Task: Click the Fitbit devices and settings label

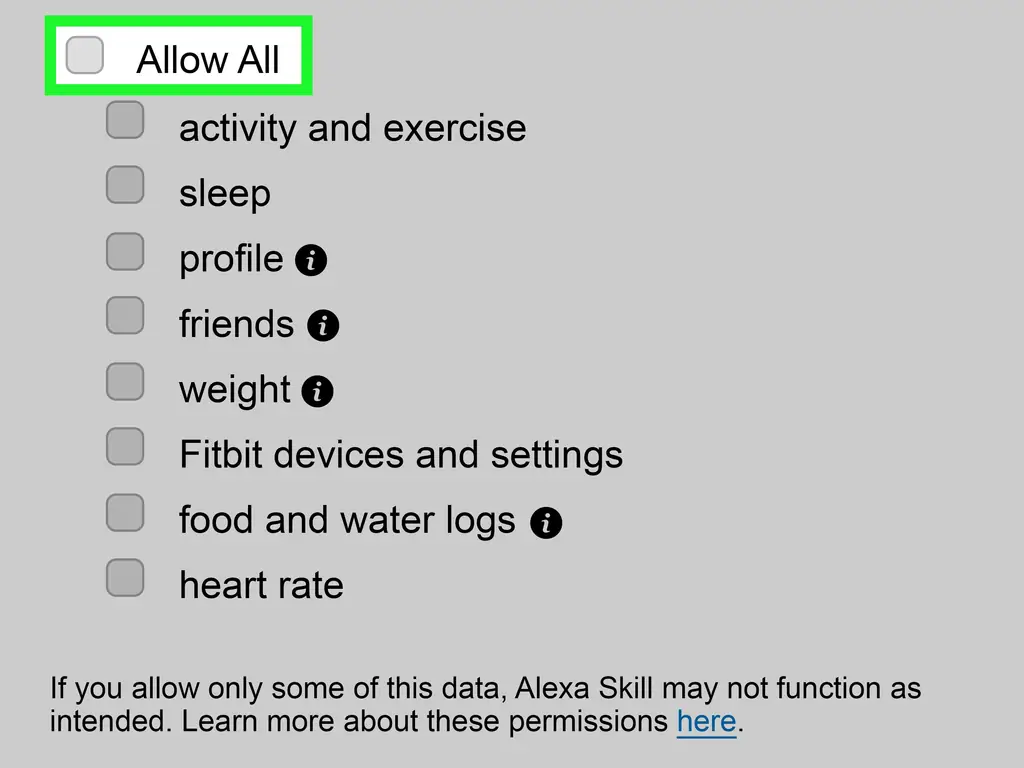Action: point(400,454)
